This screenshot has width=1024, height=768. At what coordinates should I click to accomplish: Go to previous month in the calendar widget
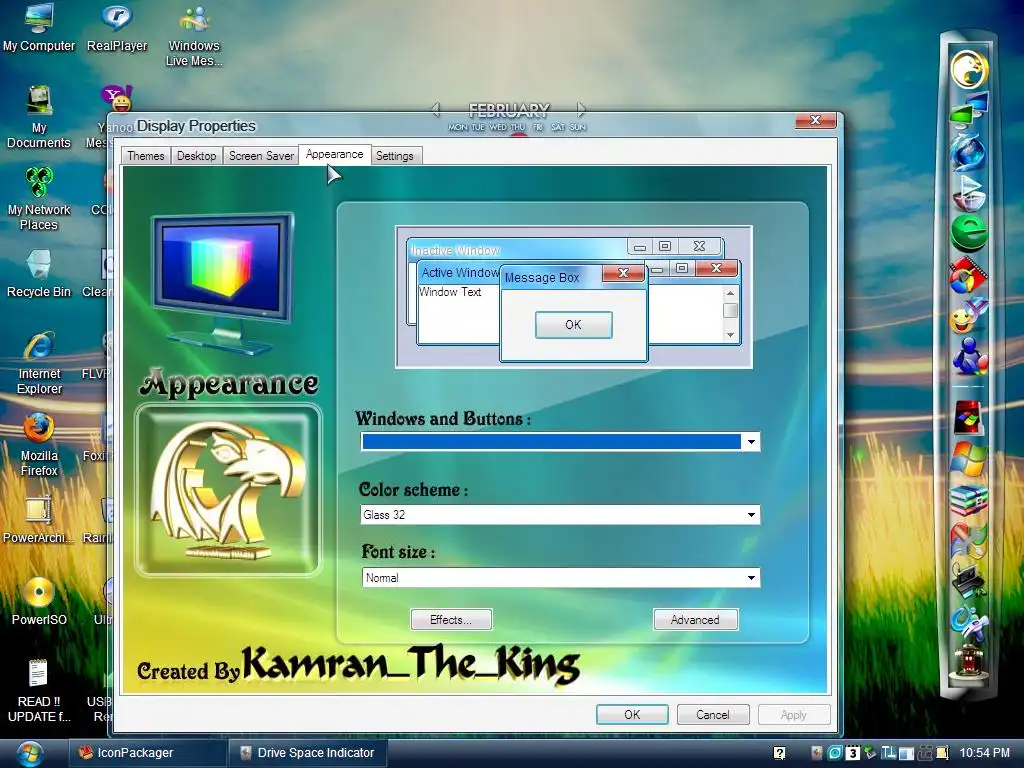point(436,109)
